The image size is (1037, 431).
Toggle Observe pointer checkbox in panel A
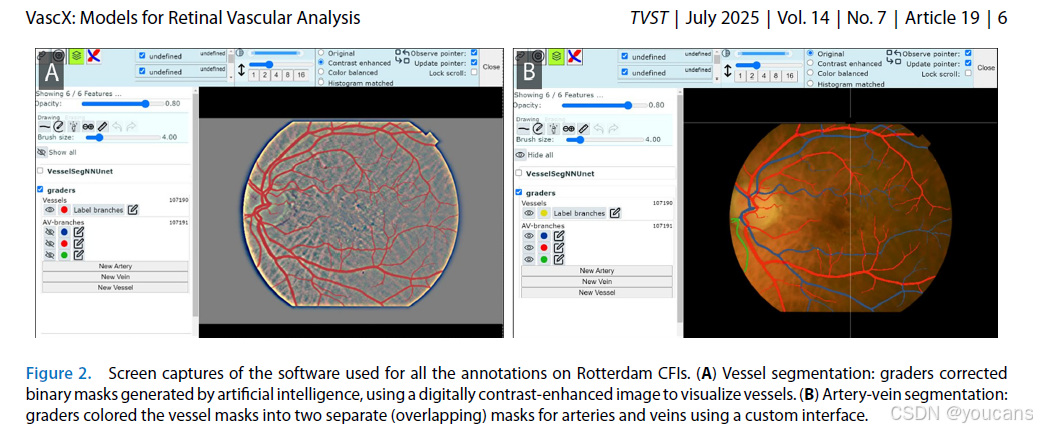[x=474, y=53]
